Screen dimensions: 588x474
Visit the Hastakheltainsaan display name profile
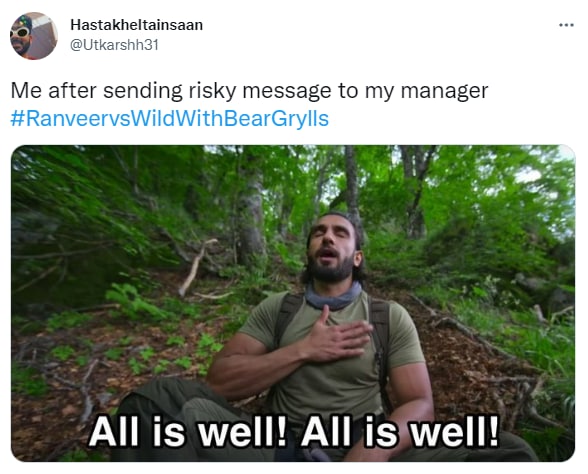coord(136,25)
